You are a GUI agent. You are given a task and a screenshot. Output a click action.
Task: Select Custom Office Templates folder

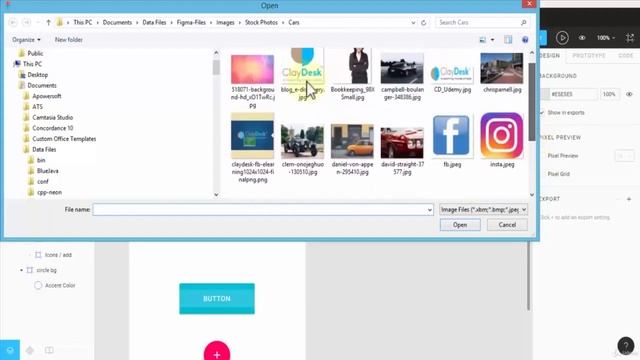click(x=64, y=139)
